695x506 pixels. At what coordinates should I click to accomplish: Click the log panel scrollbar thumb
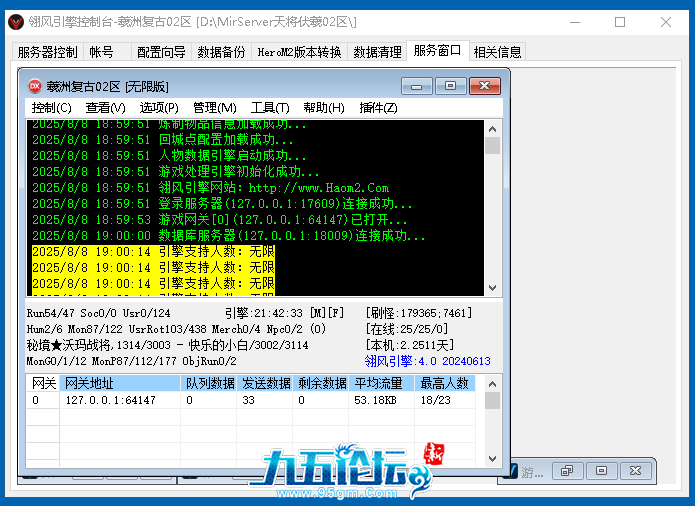click(x=492, y=145)
